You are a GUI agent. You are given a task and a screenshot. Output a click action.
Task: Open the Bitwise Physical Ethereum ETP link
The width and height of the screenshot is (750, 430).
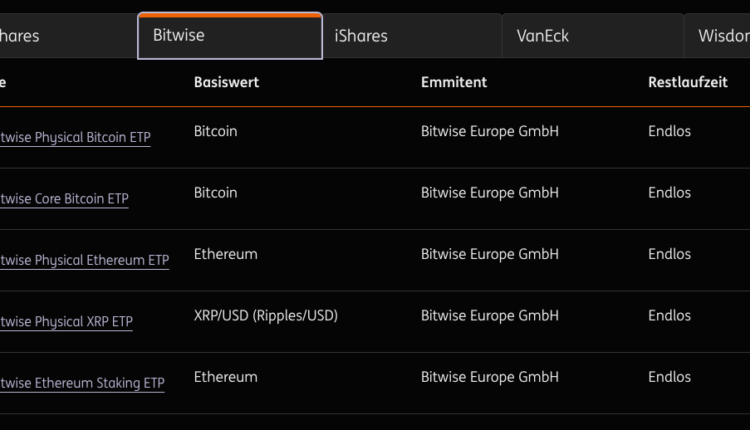[x=84, y=261]
